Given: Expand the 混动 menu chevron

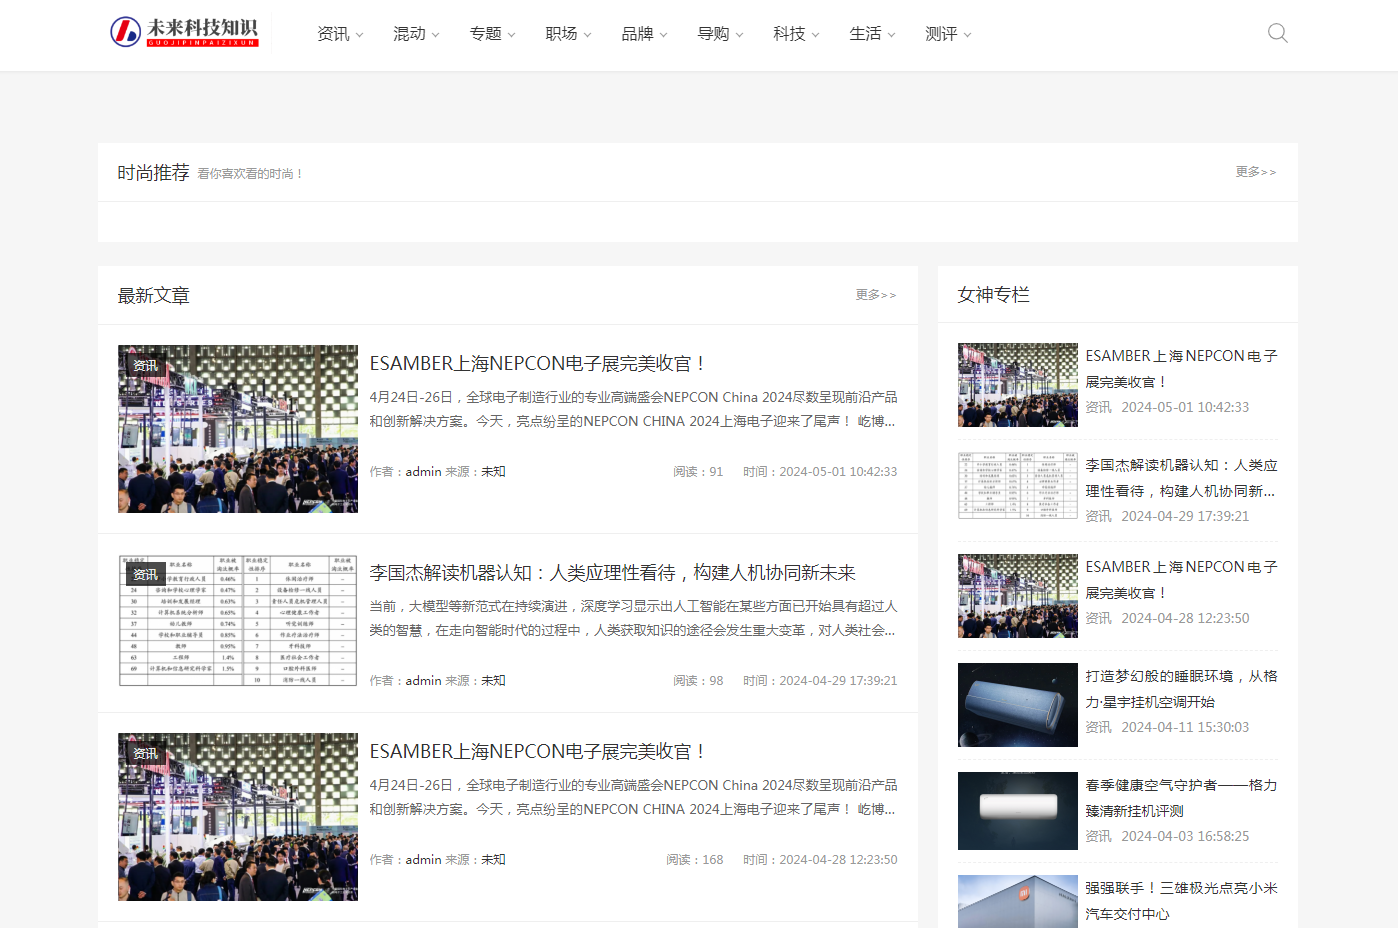Looking at the screenshot, I should click(x=436, y=35).
